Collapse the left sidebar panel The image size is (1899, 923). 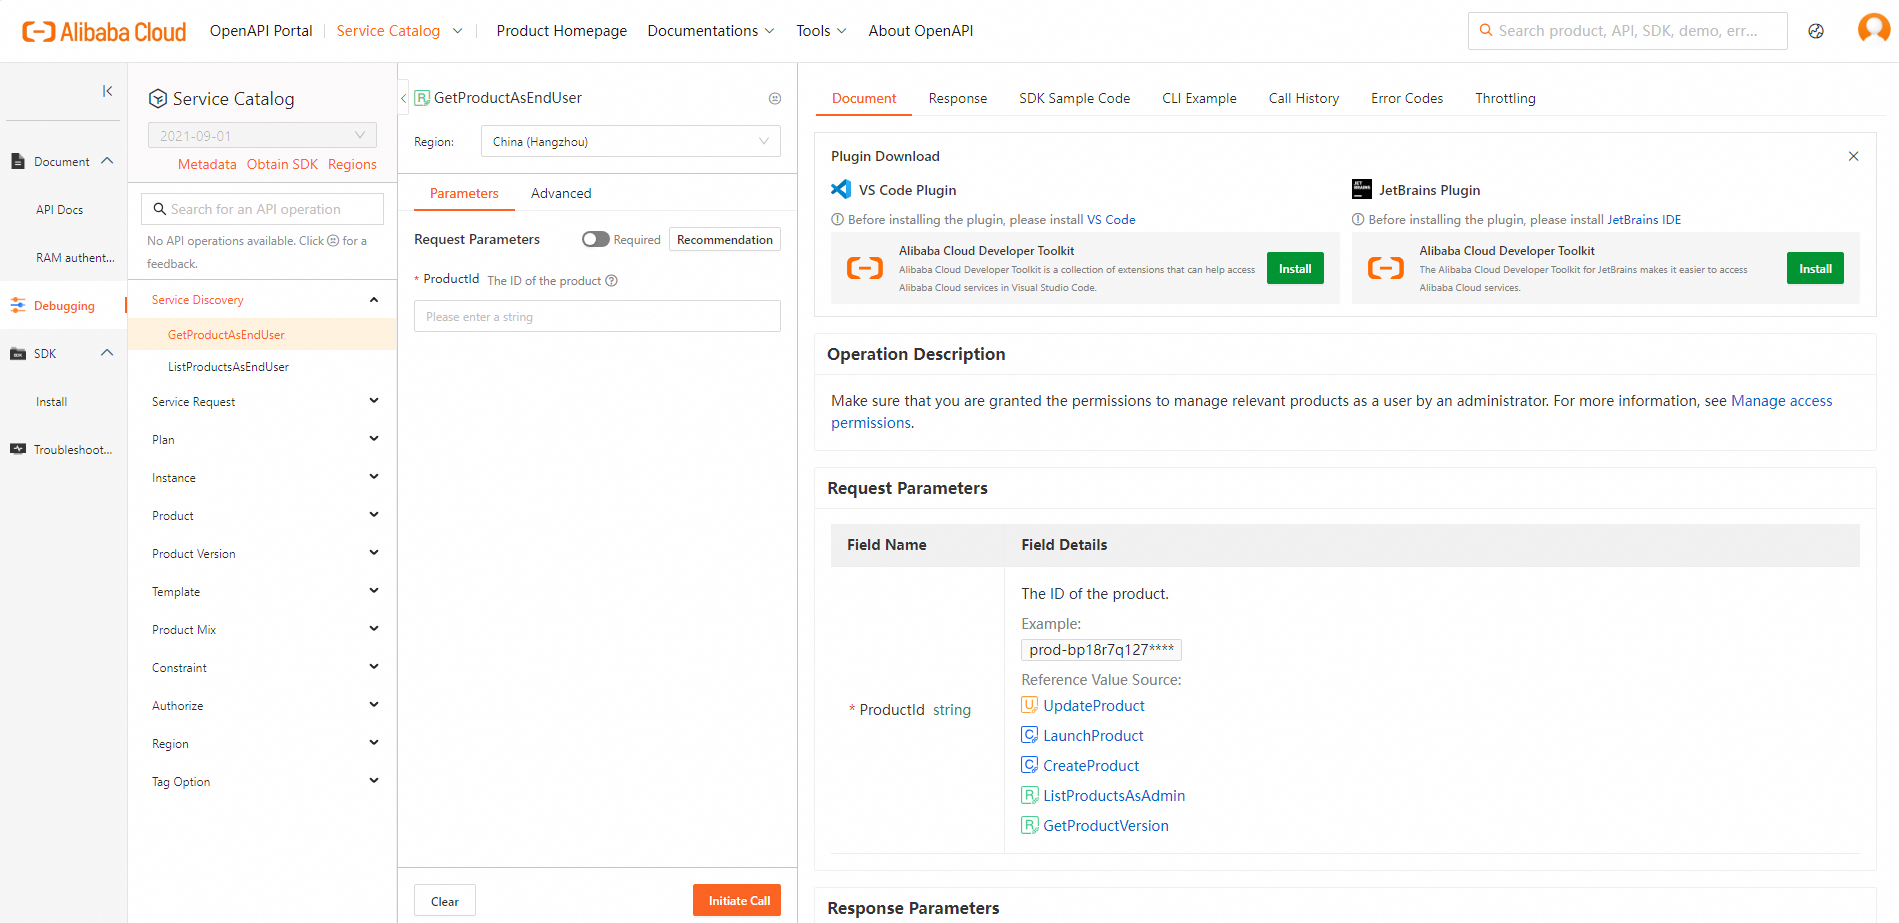tap(107, 91)
